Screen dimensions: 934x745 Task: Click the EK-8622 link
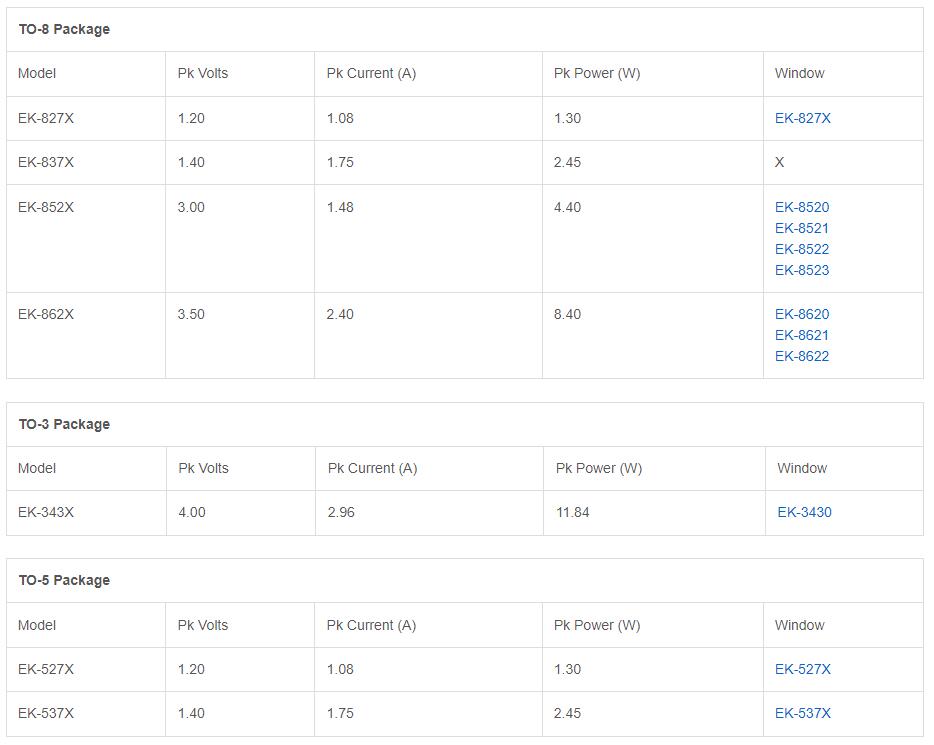coord(802,356)
